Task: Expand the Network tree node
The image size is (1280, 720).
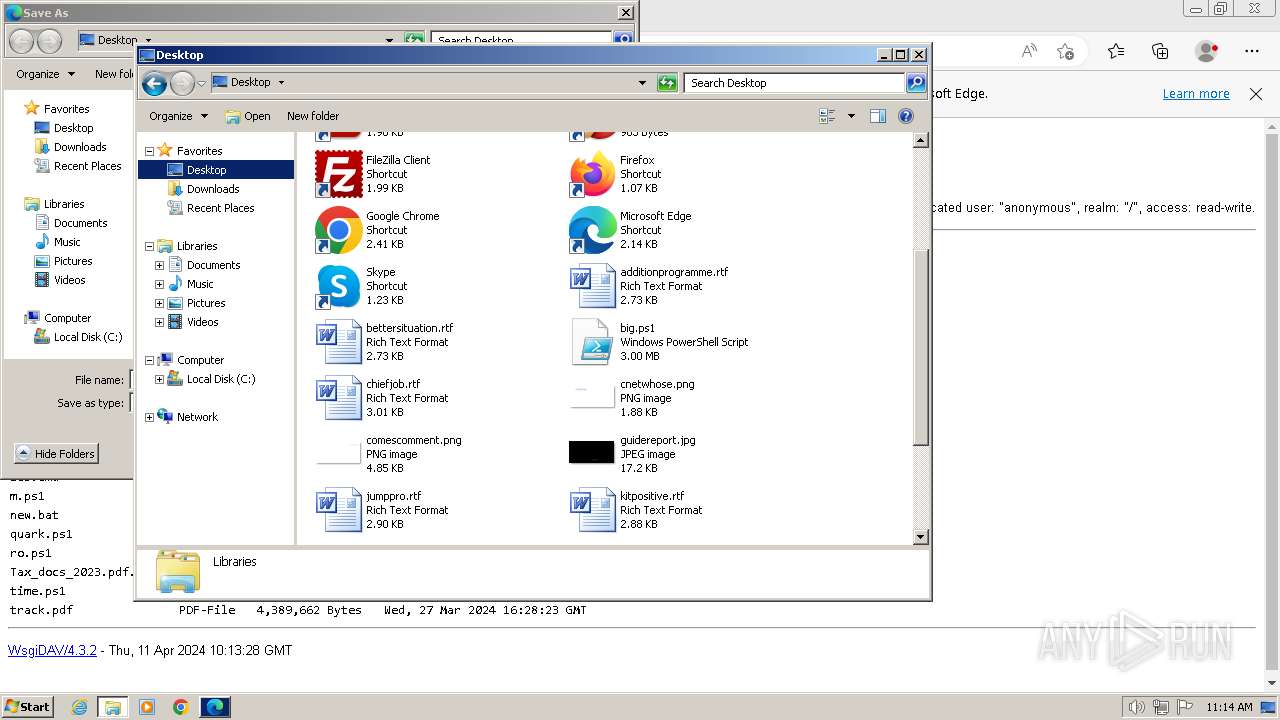Action: click(x=149, y=417)
